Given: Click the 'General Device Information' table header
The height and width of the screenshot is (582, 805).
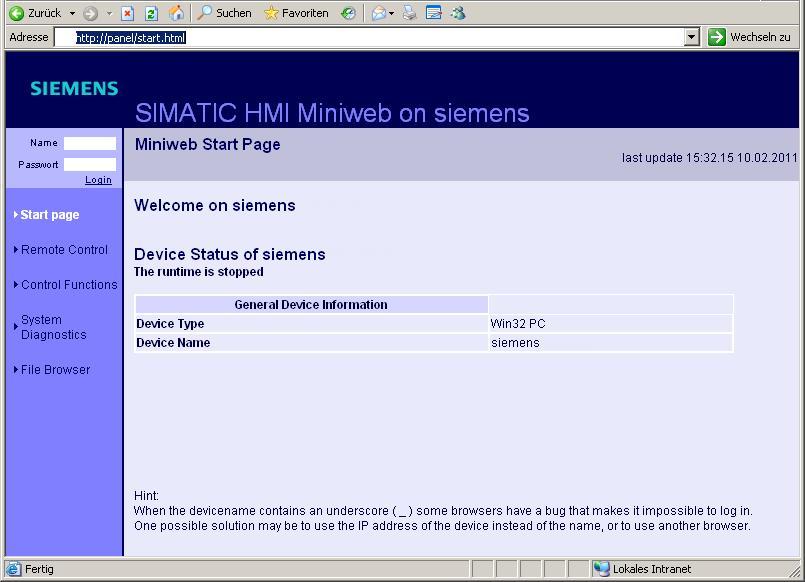Looking at the screenshot, I should coord(311,304).
